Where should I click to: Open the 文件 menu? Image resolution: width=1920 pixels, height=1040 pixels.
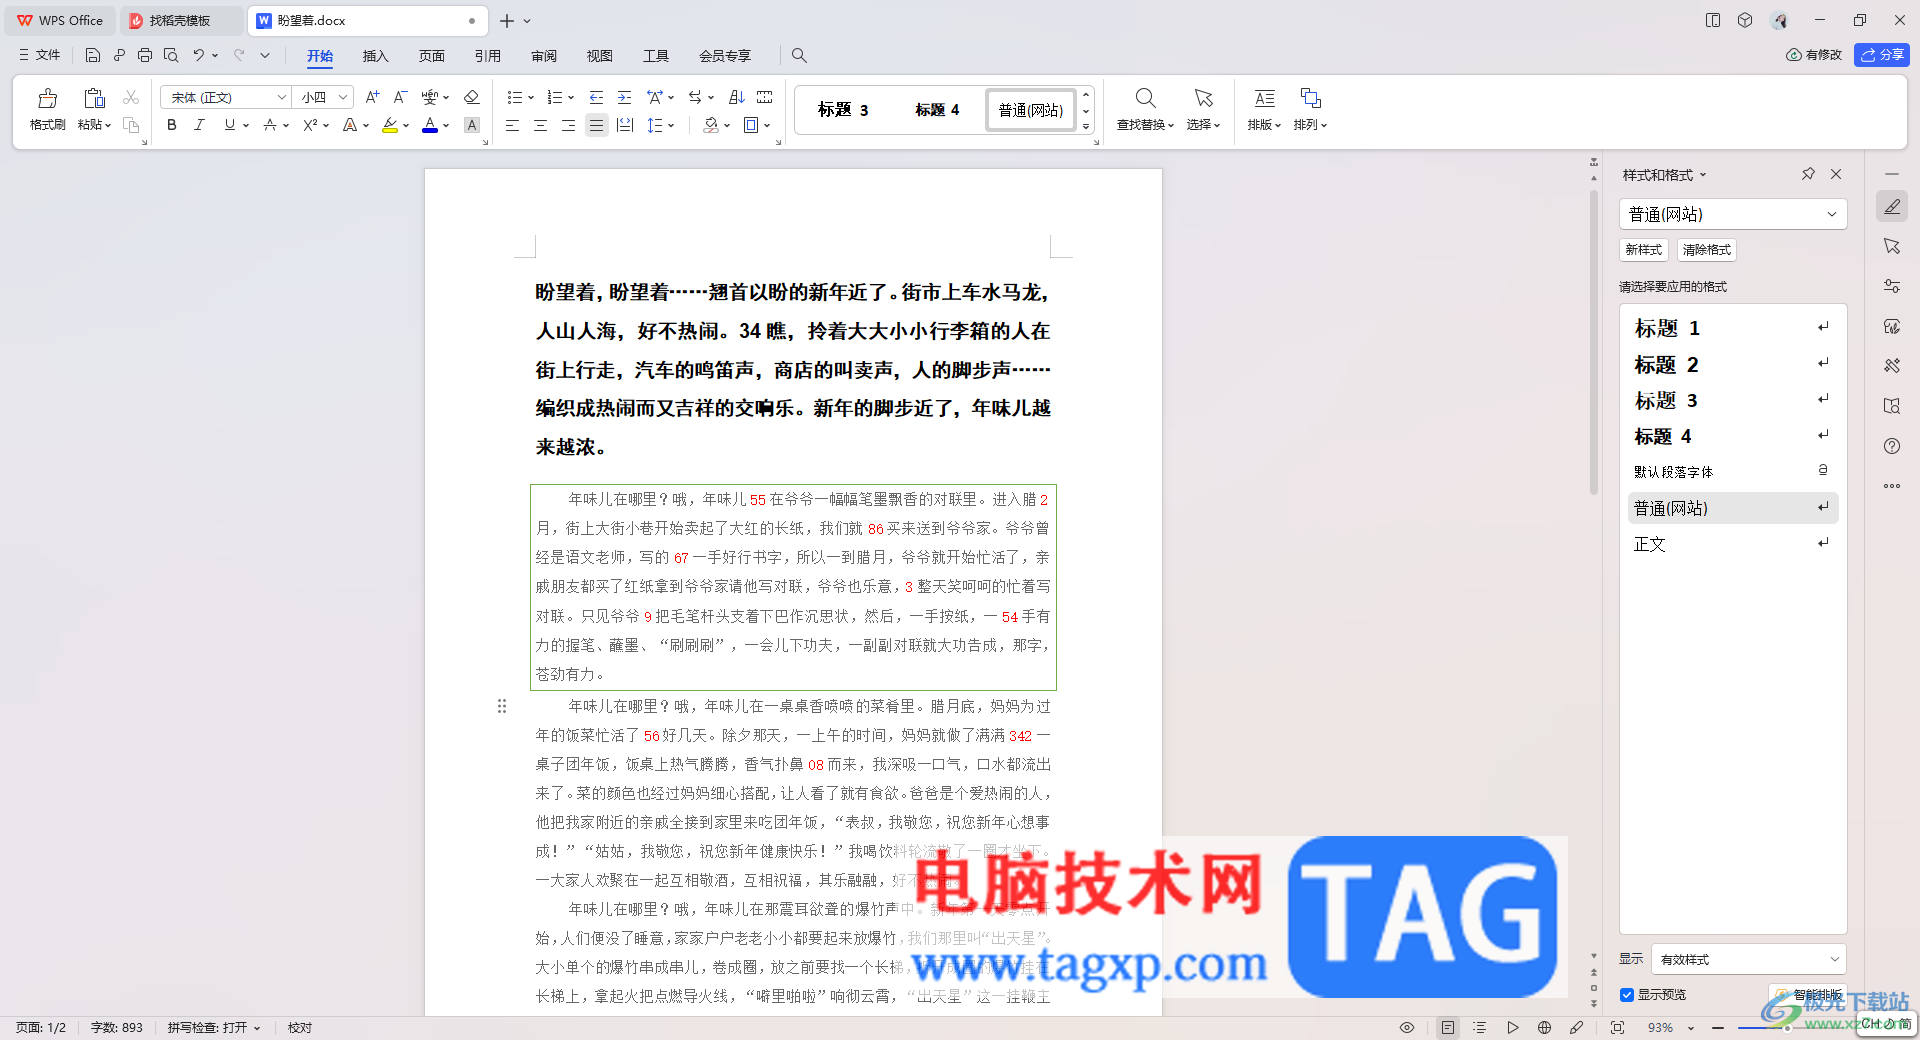(40, 55)
